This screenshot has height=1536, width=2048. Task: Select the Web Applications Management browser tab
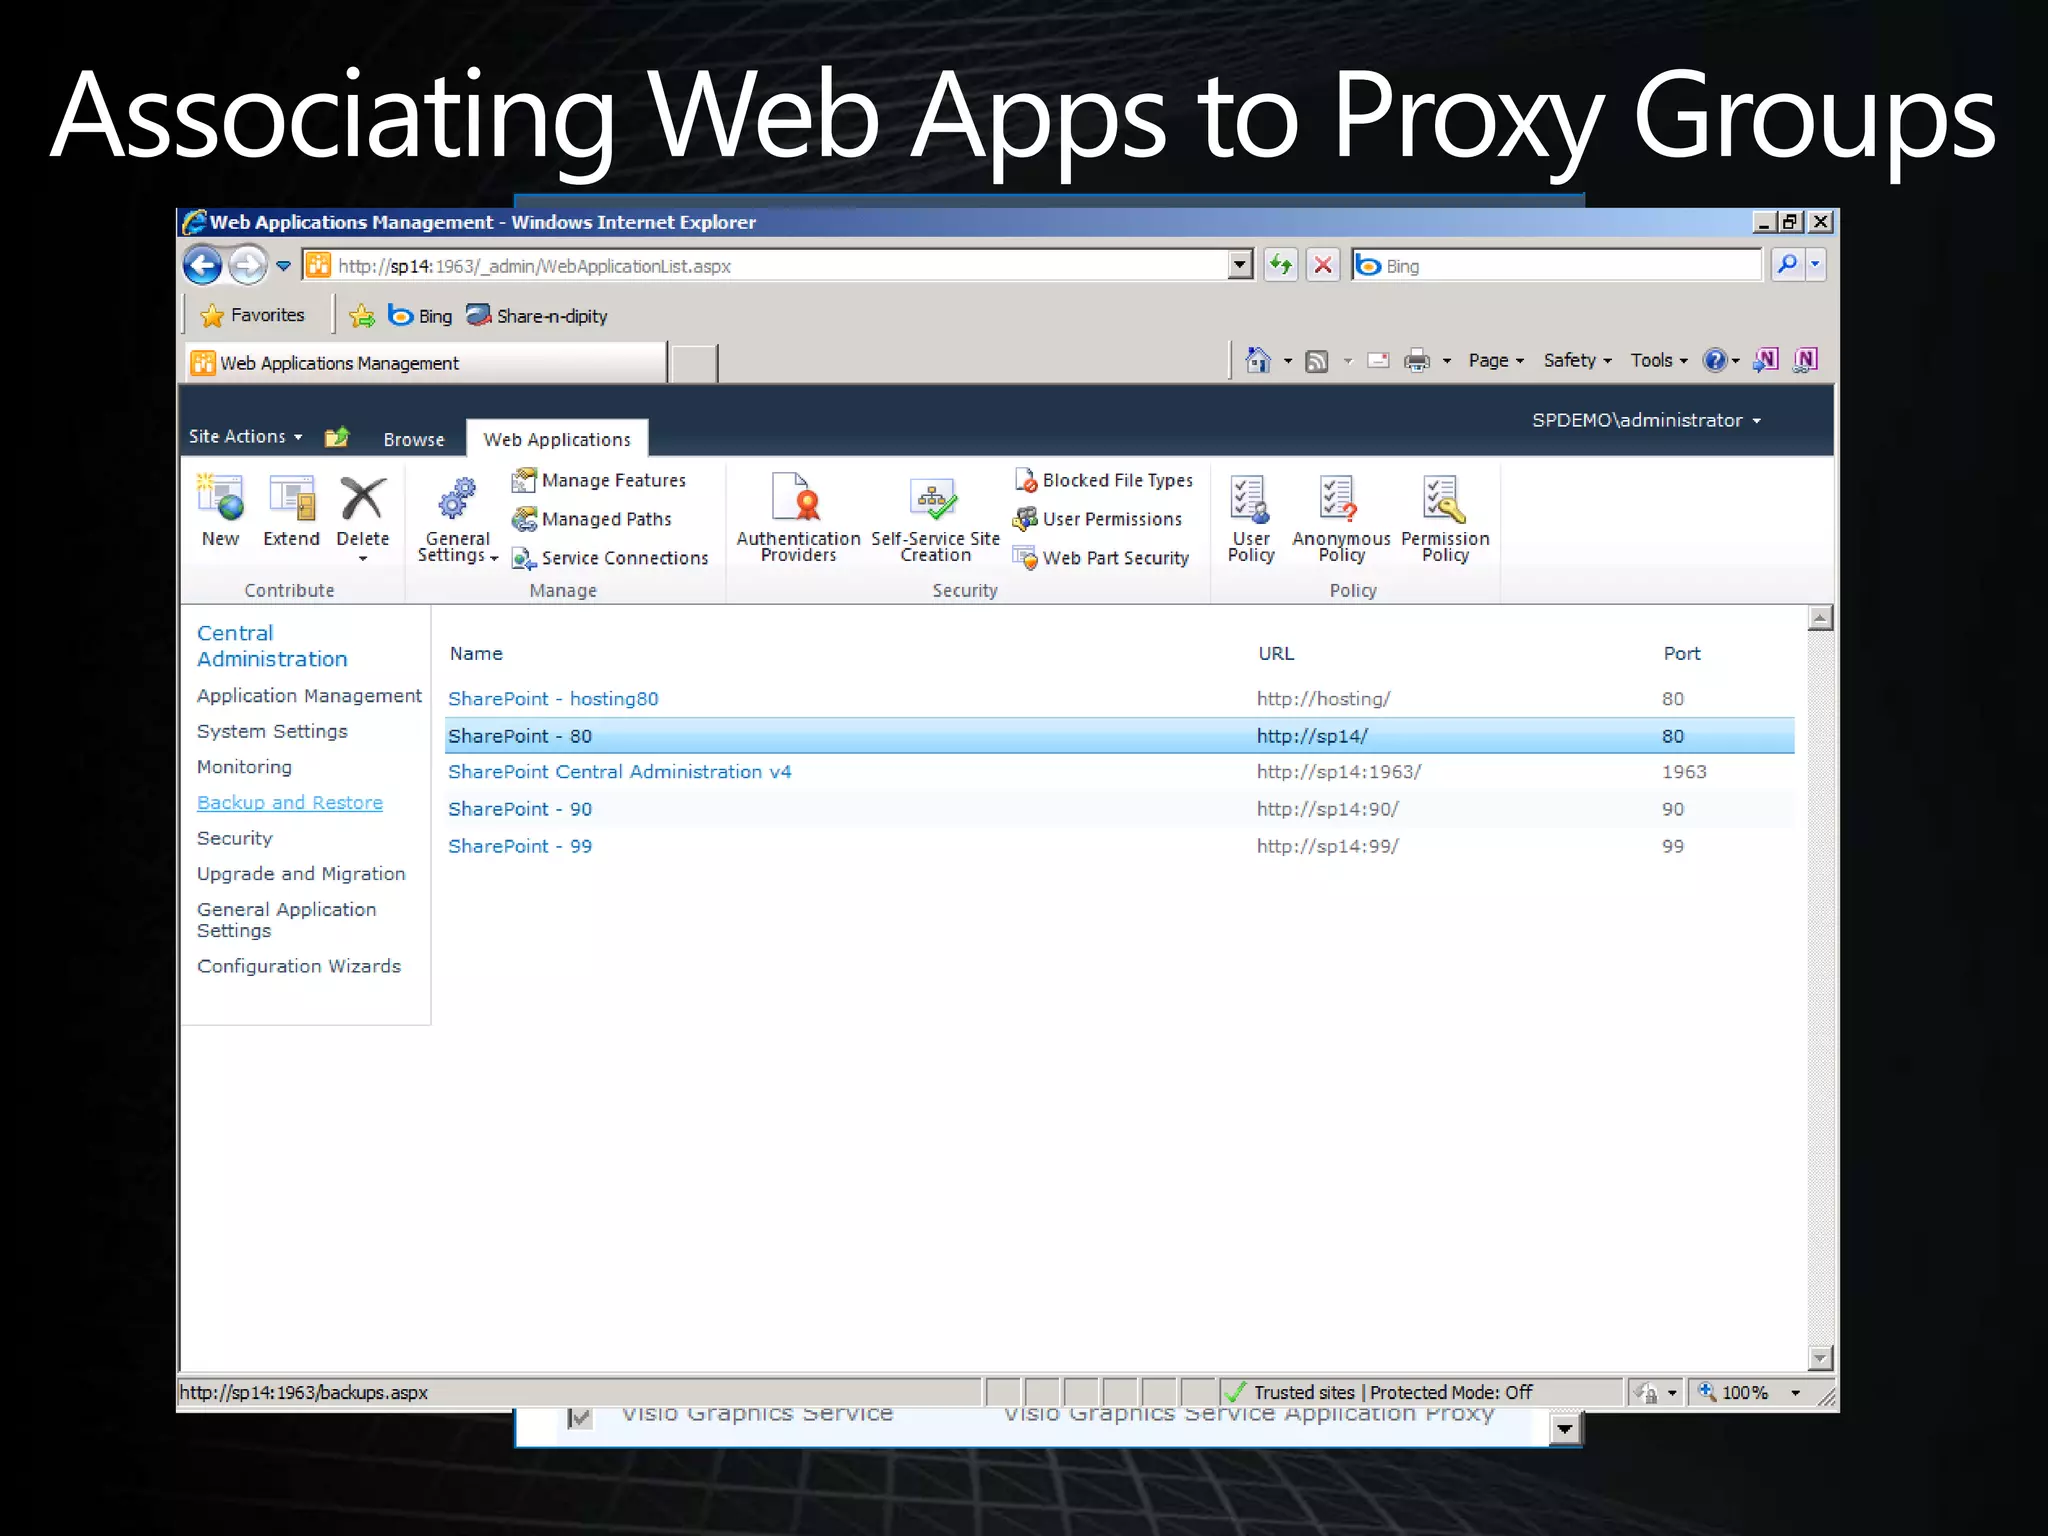426,363
